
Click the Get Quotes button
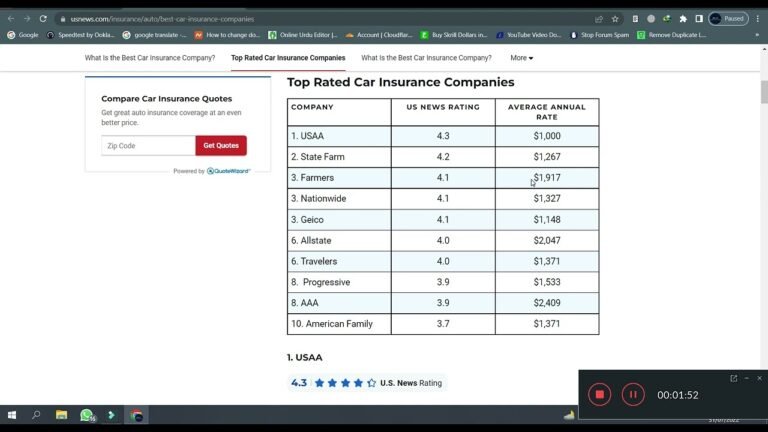point(221,145)
